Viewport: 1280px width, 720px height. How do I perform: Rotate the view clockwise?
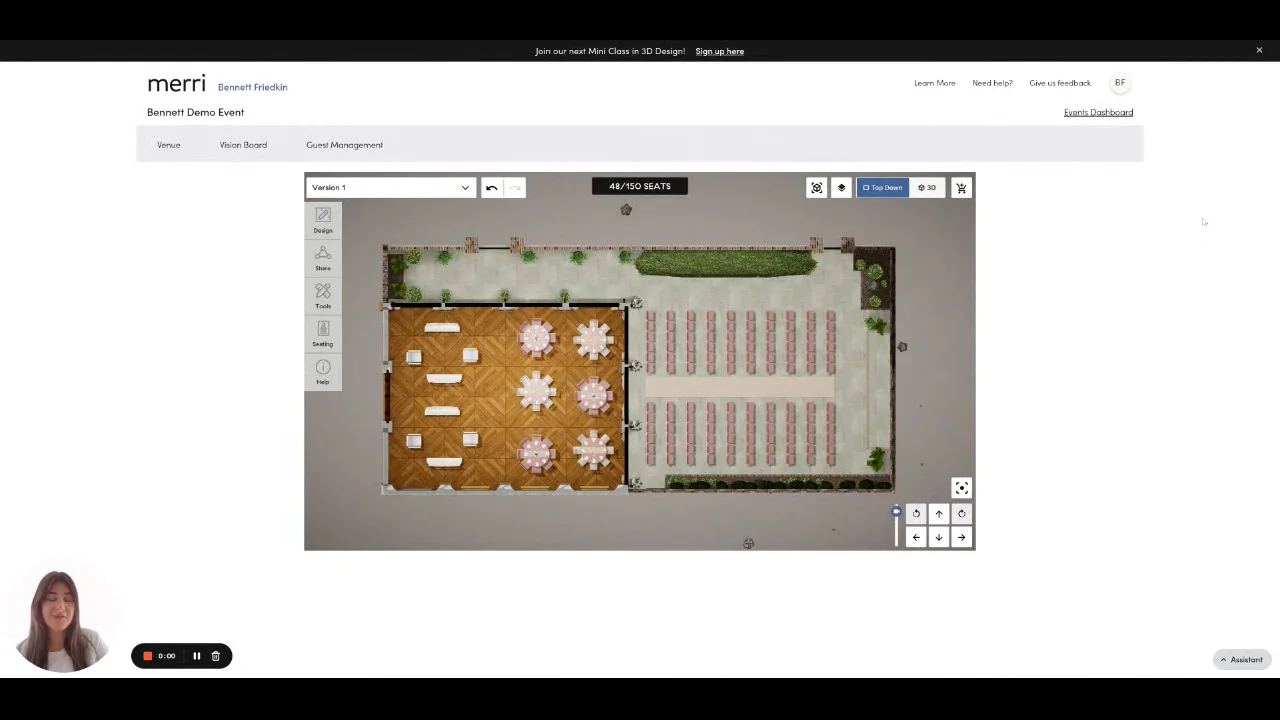962,513
